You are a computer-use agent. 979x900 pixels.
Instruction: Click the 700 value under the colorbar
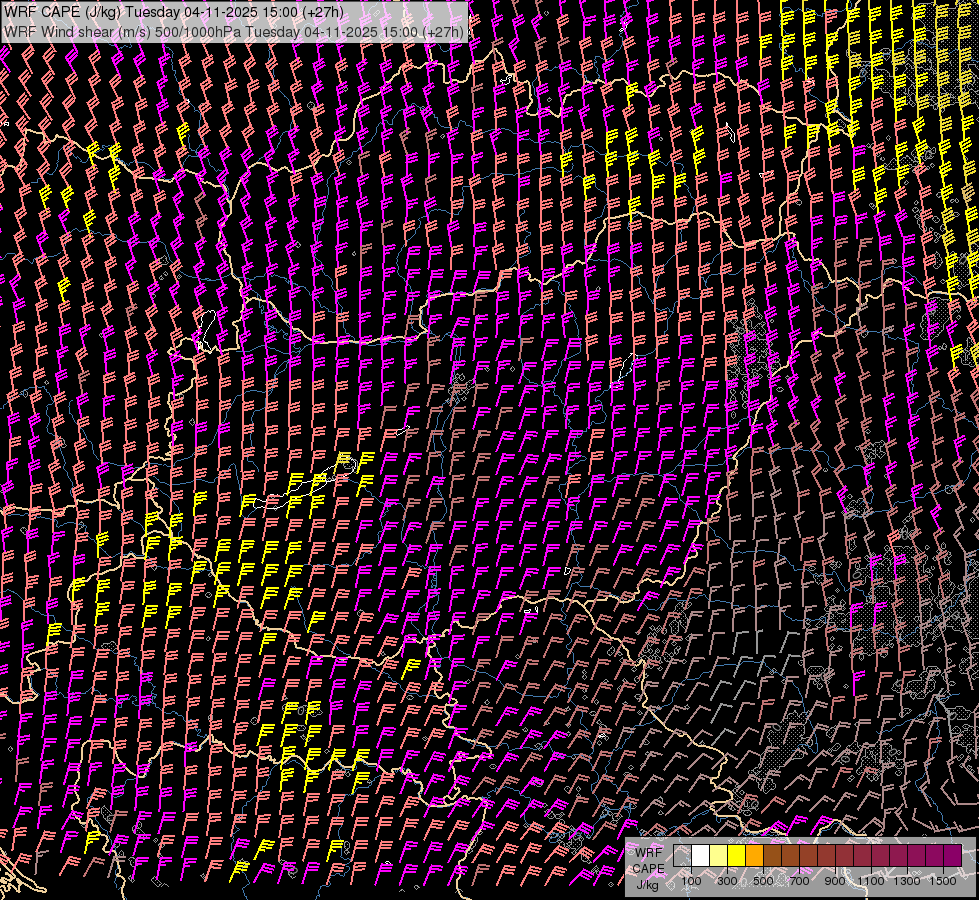coord(799,881)
